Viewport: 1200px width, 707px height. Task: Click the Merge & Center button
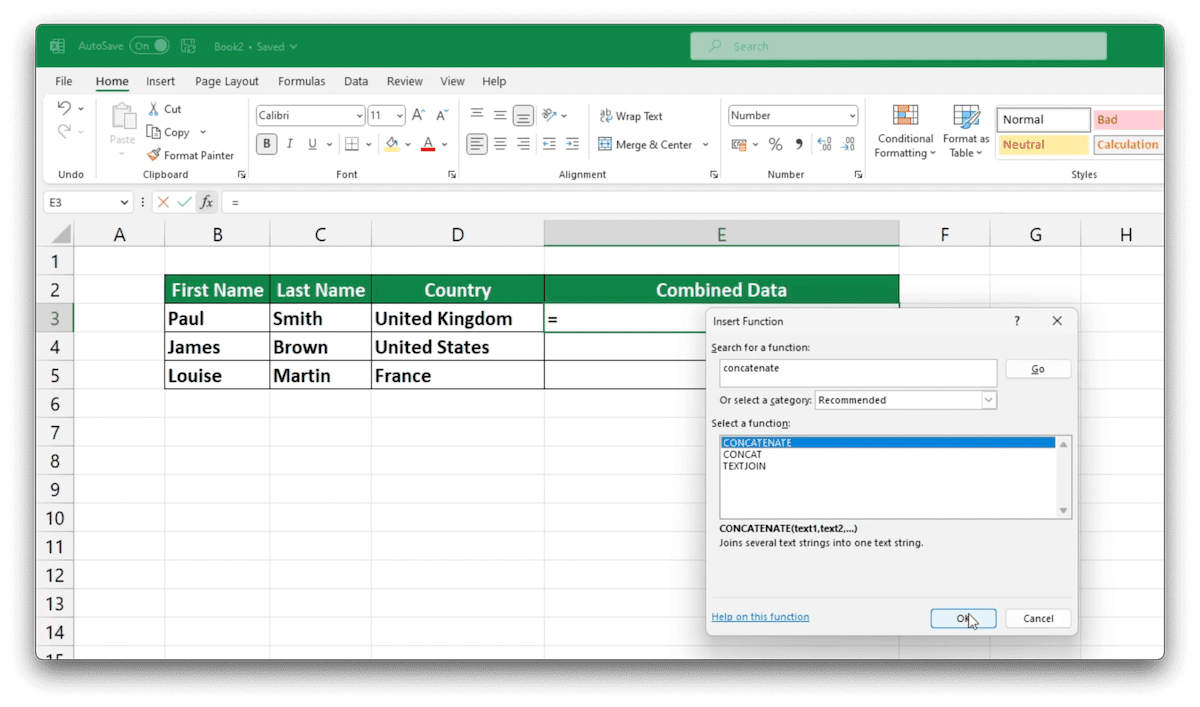[x=645, y=145]
